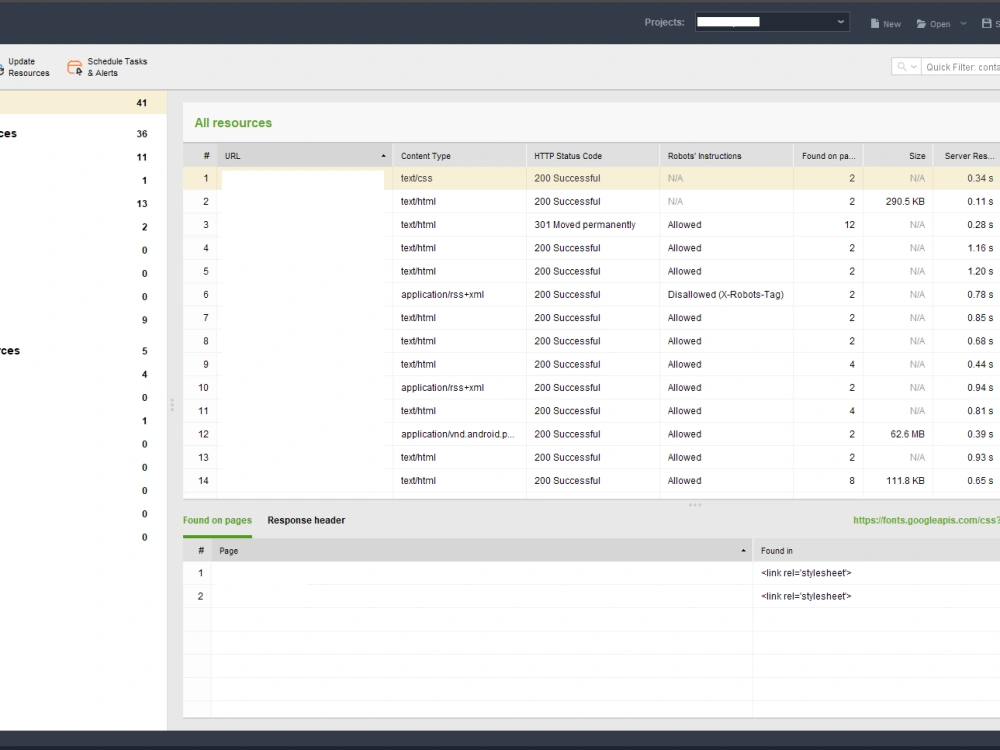Viewport: 1000px width, 750px height.
Task: Sort by Robots' Instructions column header
Action: [x=726, y=156]
